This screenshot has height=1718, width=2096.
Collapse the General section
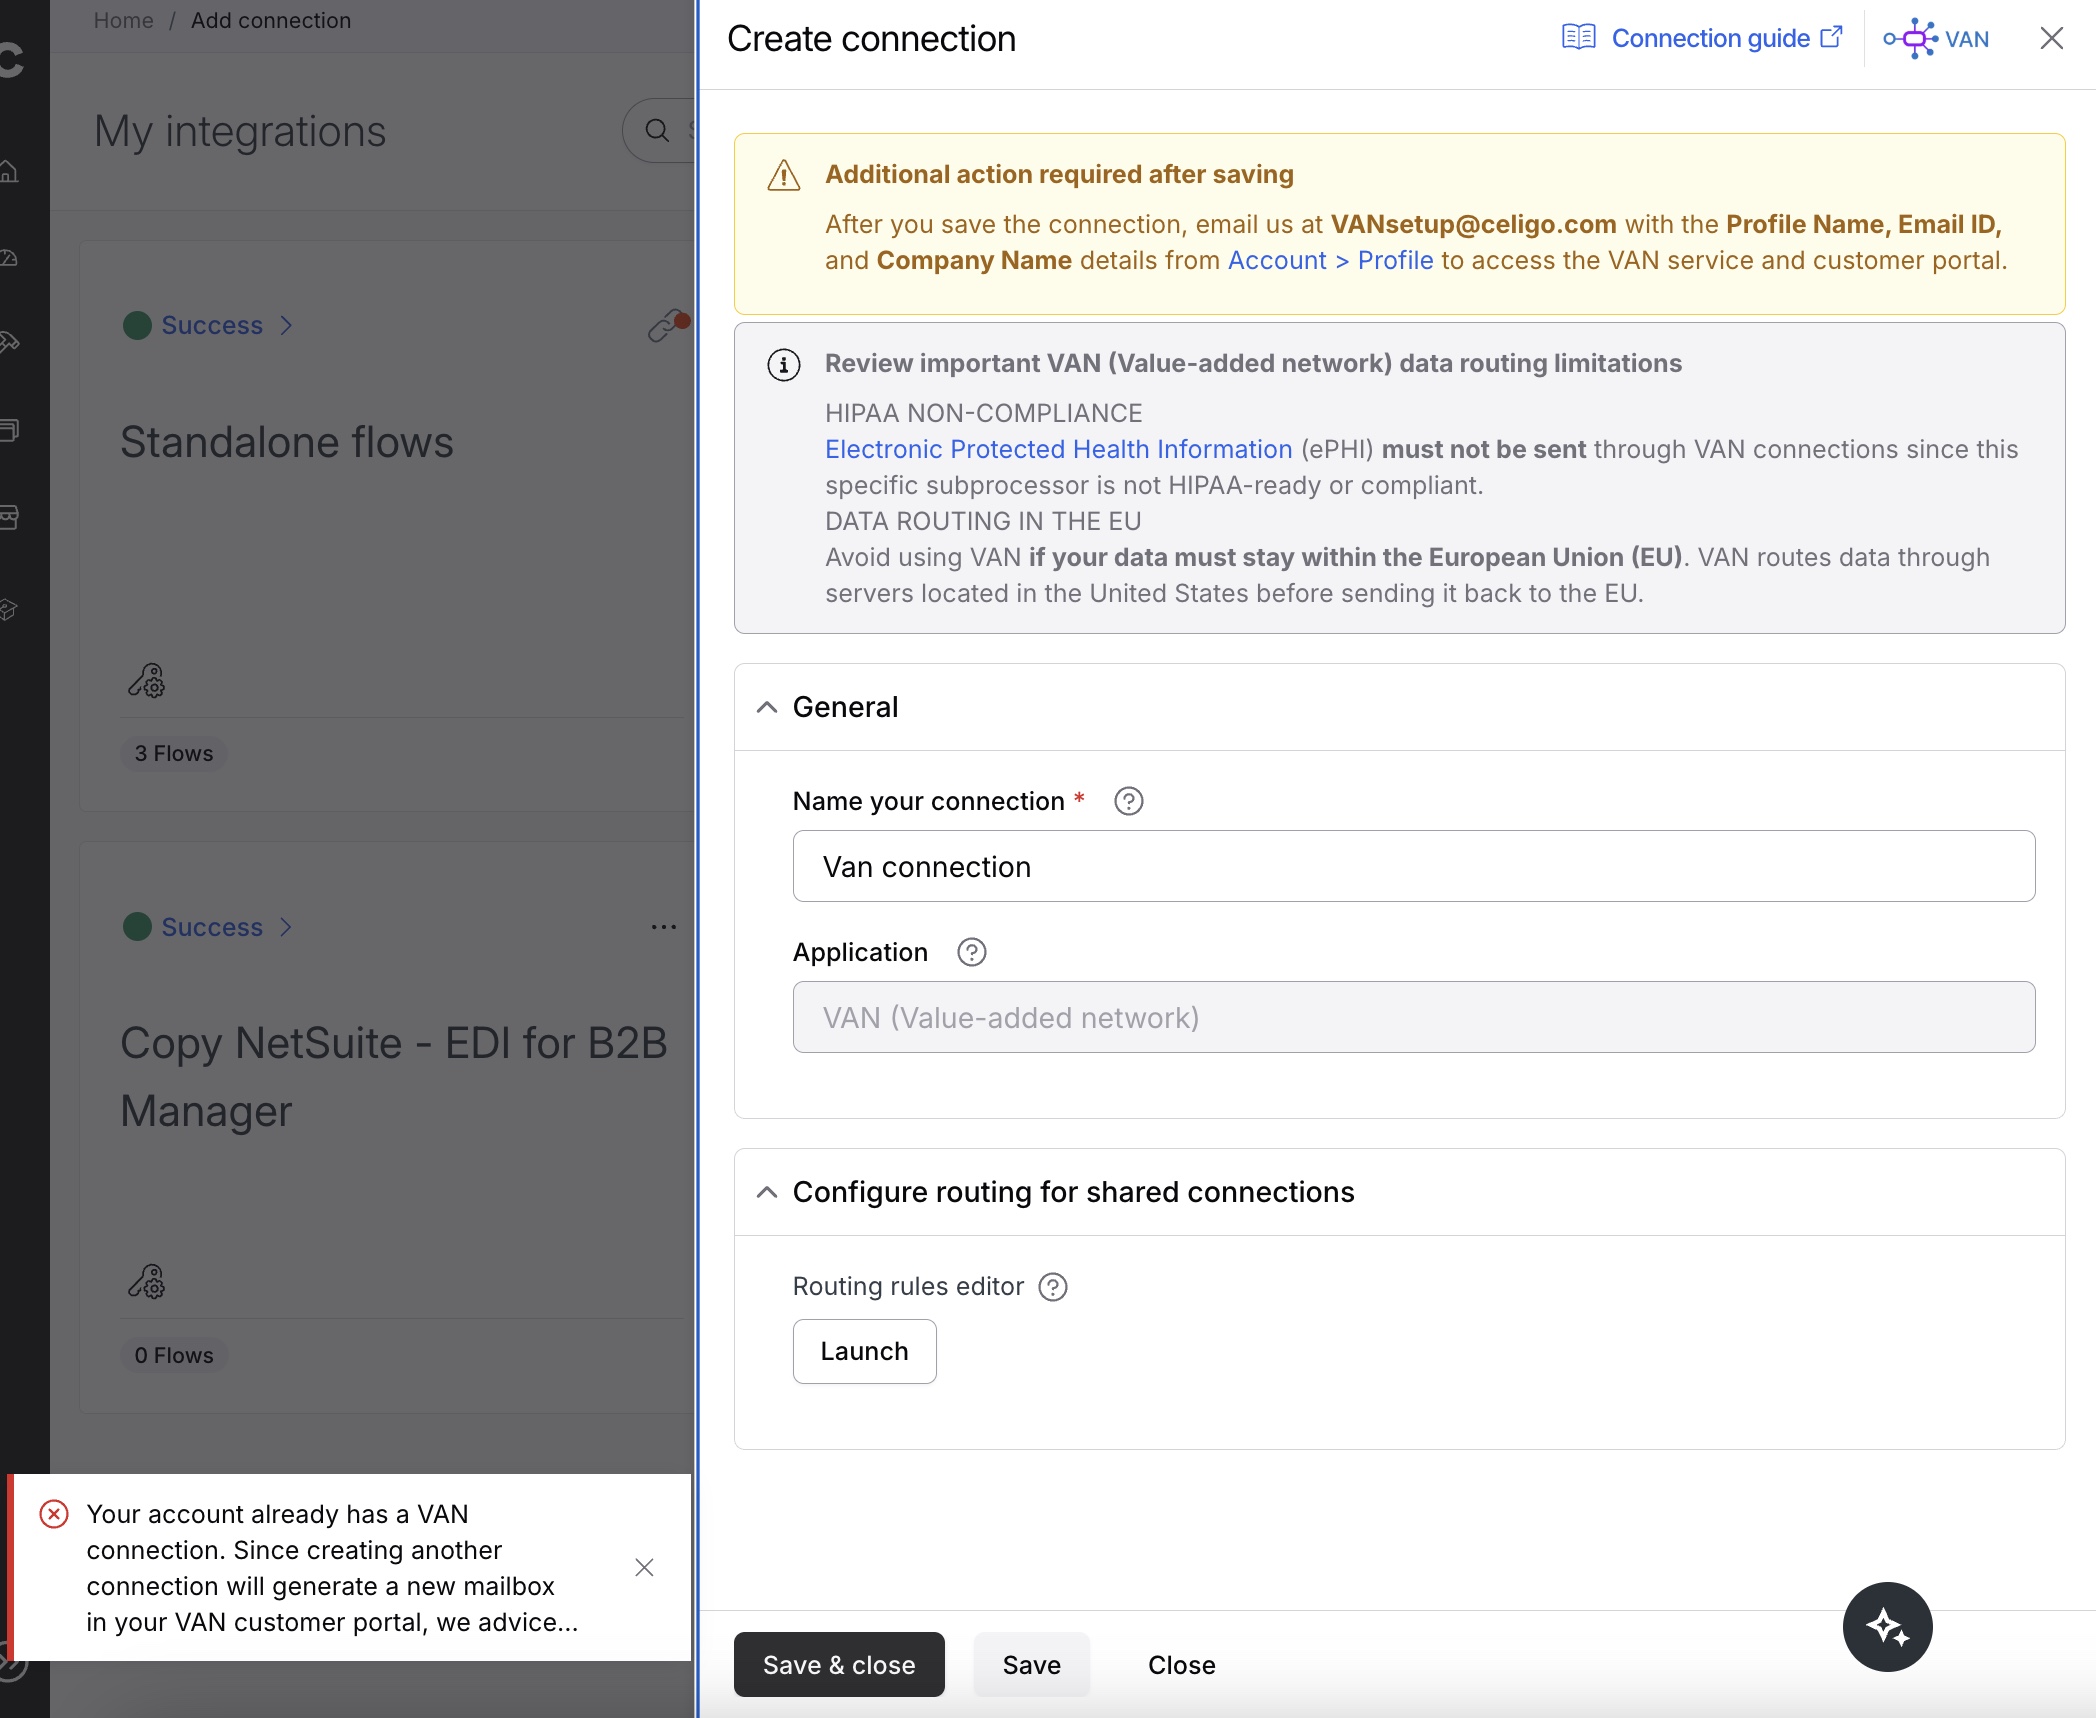(767, 707)
